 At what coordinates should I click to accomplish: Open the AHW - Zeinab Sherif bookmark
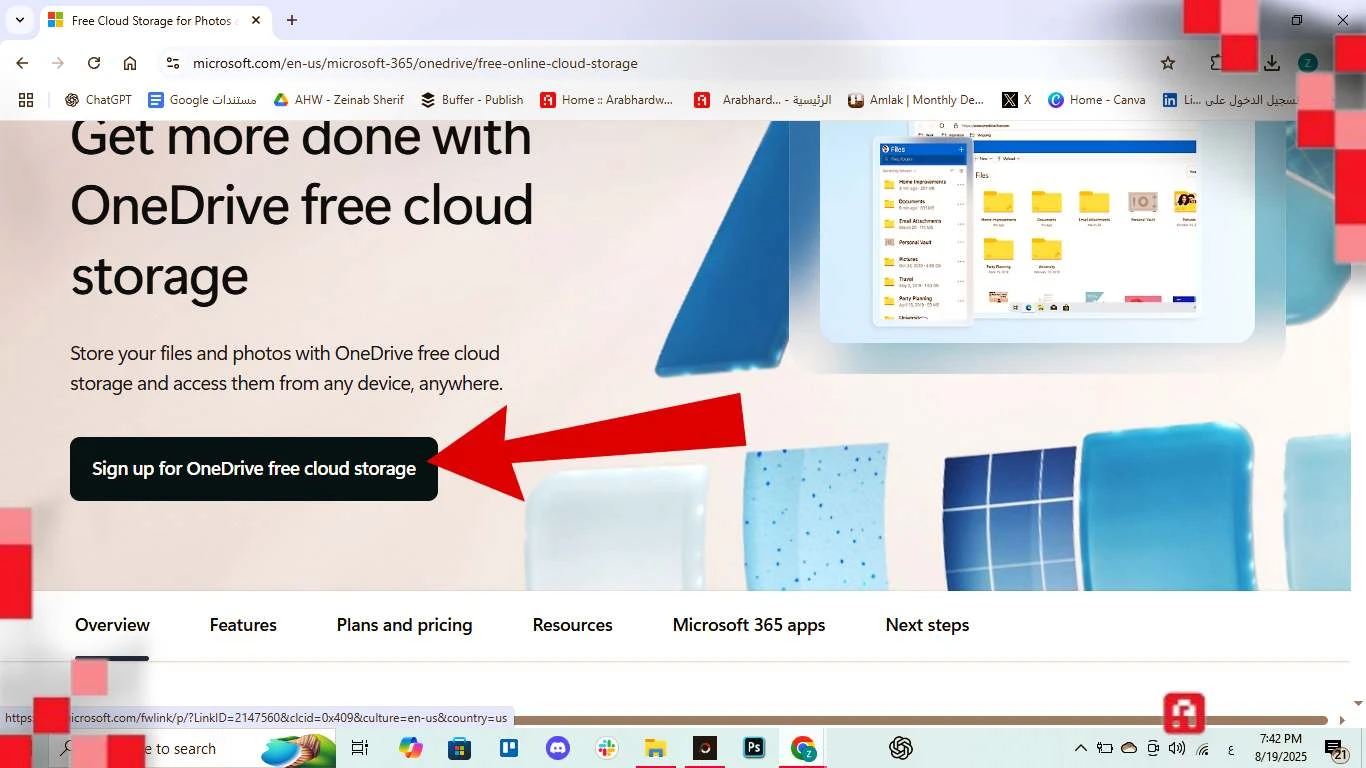click(x=338, y=100)
